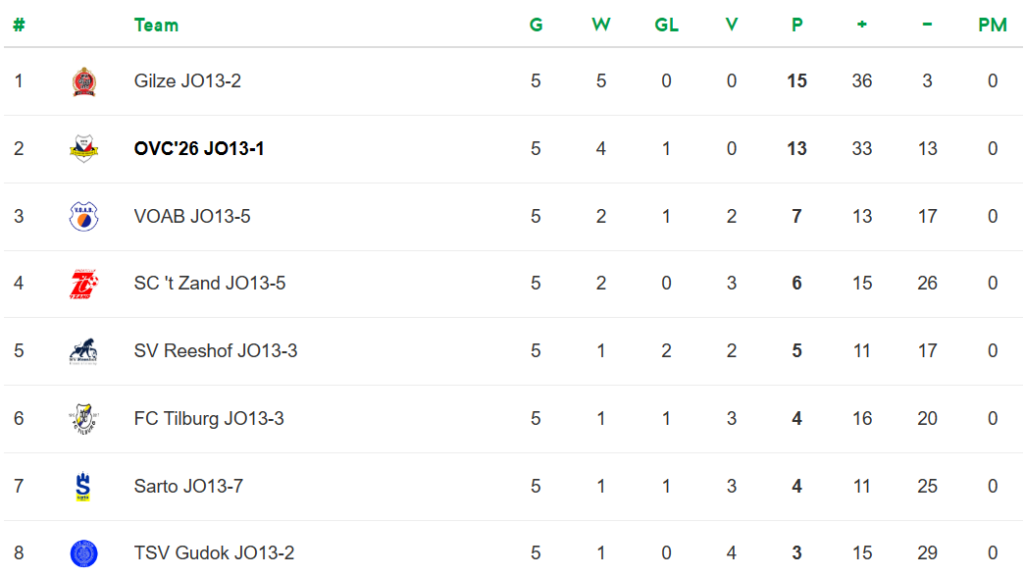This screenshot has width=1024, height=577.
Task: Click the OVC'26 JO13-1 club crest
Action: click(84, 149)
